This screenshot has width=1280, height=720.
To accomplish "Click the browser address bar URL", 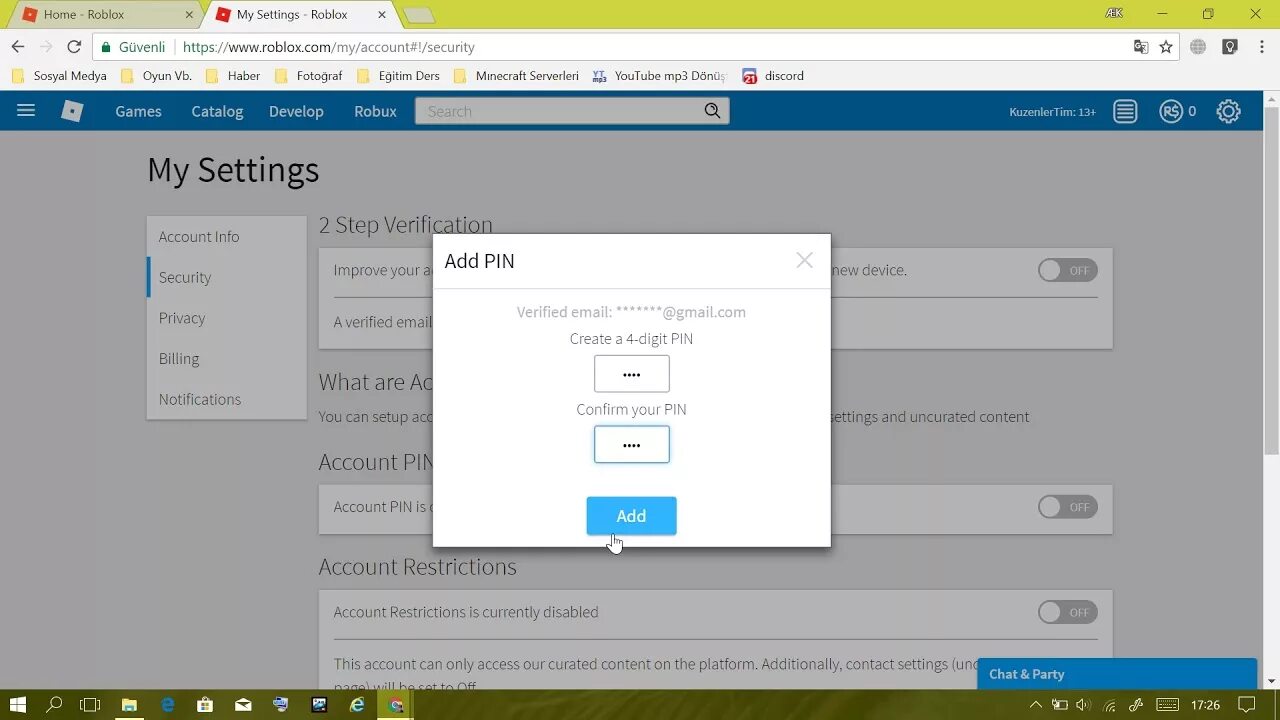I will [x=329, y=47].
